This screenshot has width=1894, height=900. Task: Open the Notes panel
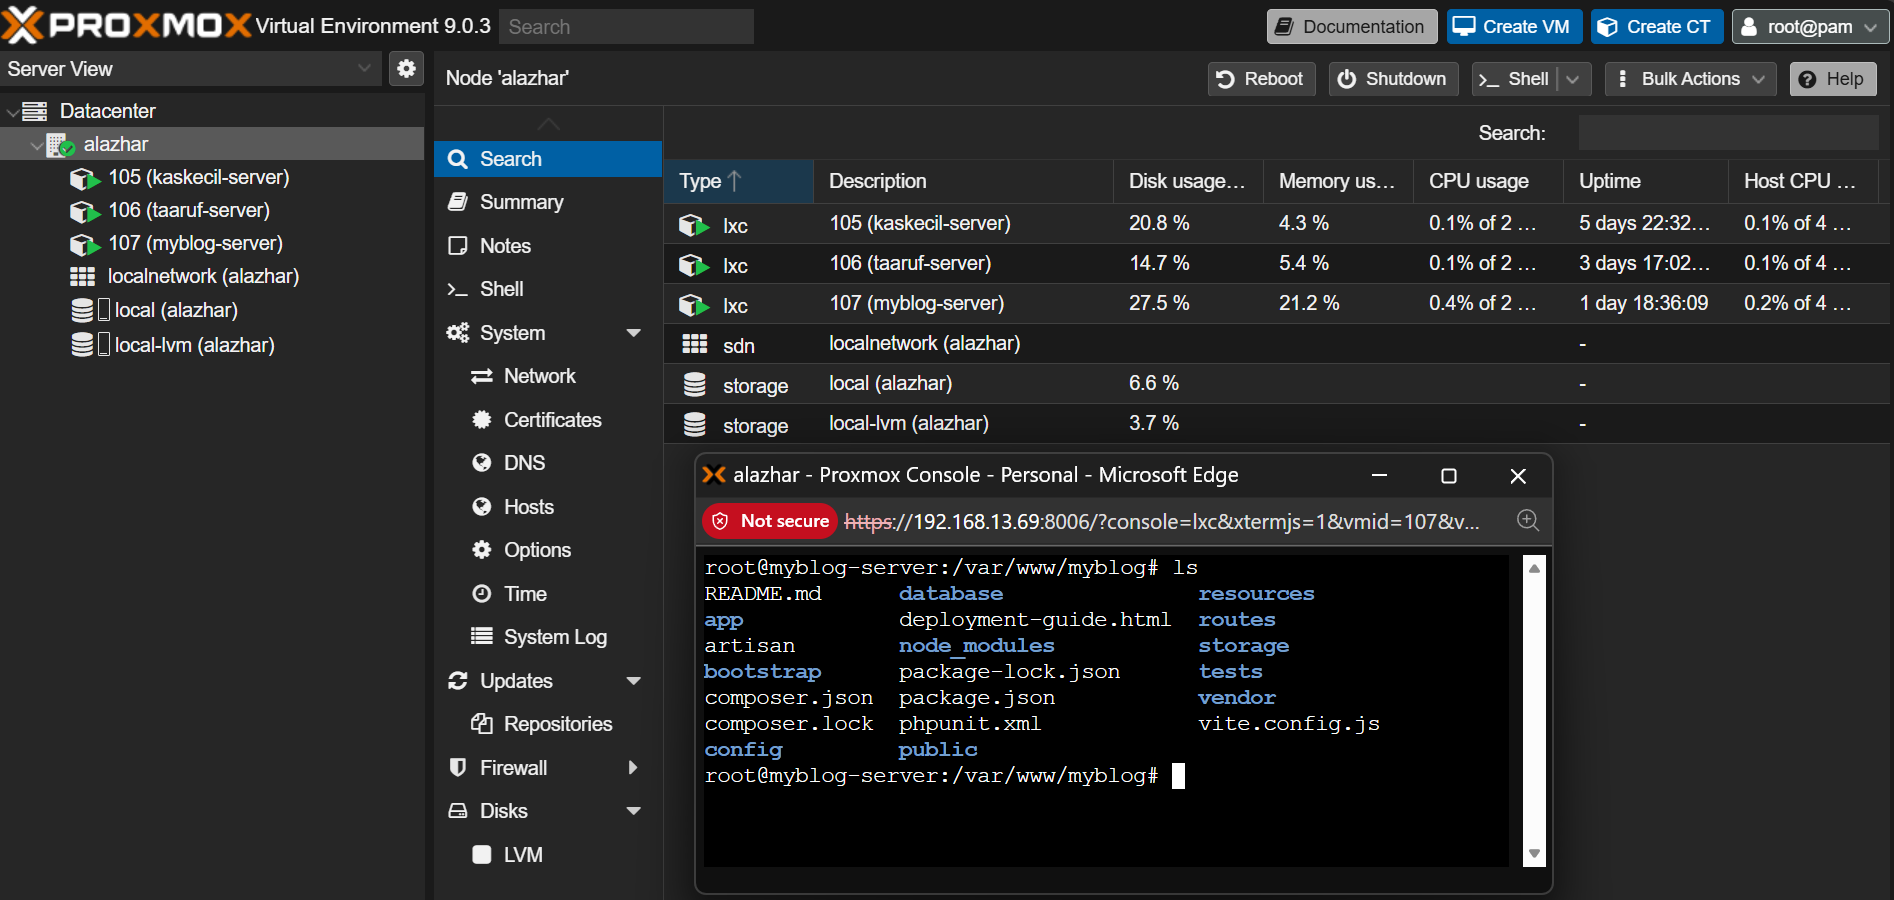coord(548,246)
